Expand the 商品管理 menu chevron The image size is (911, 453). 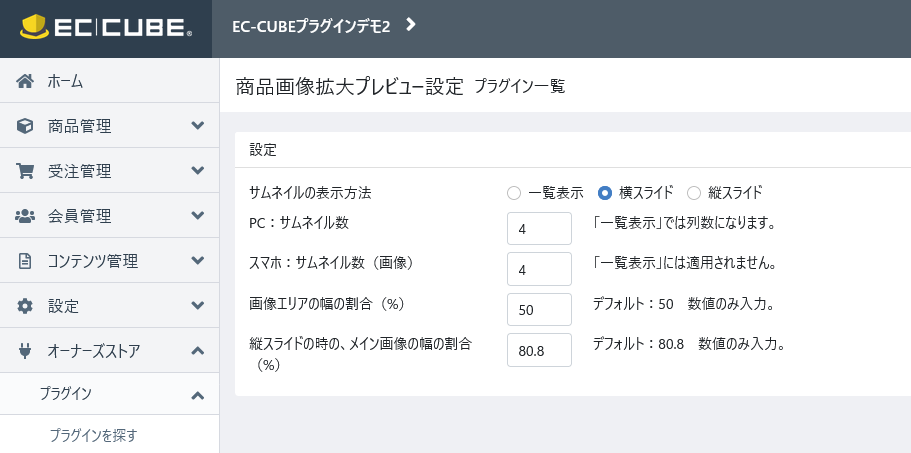point(198,125)
